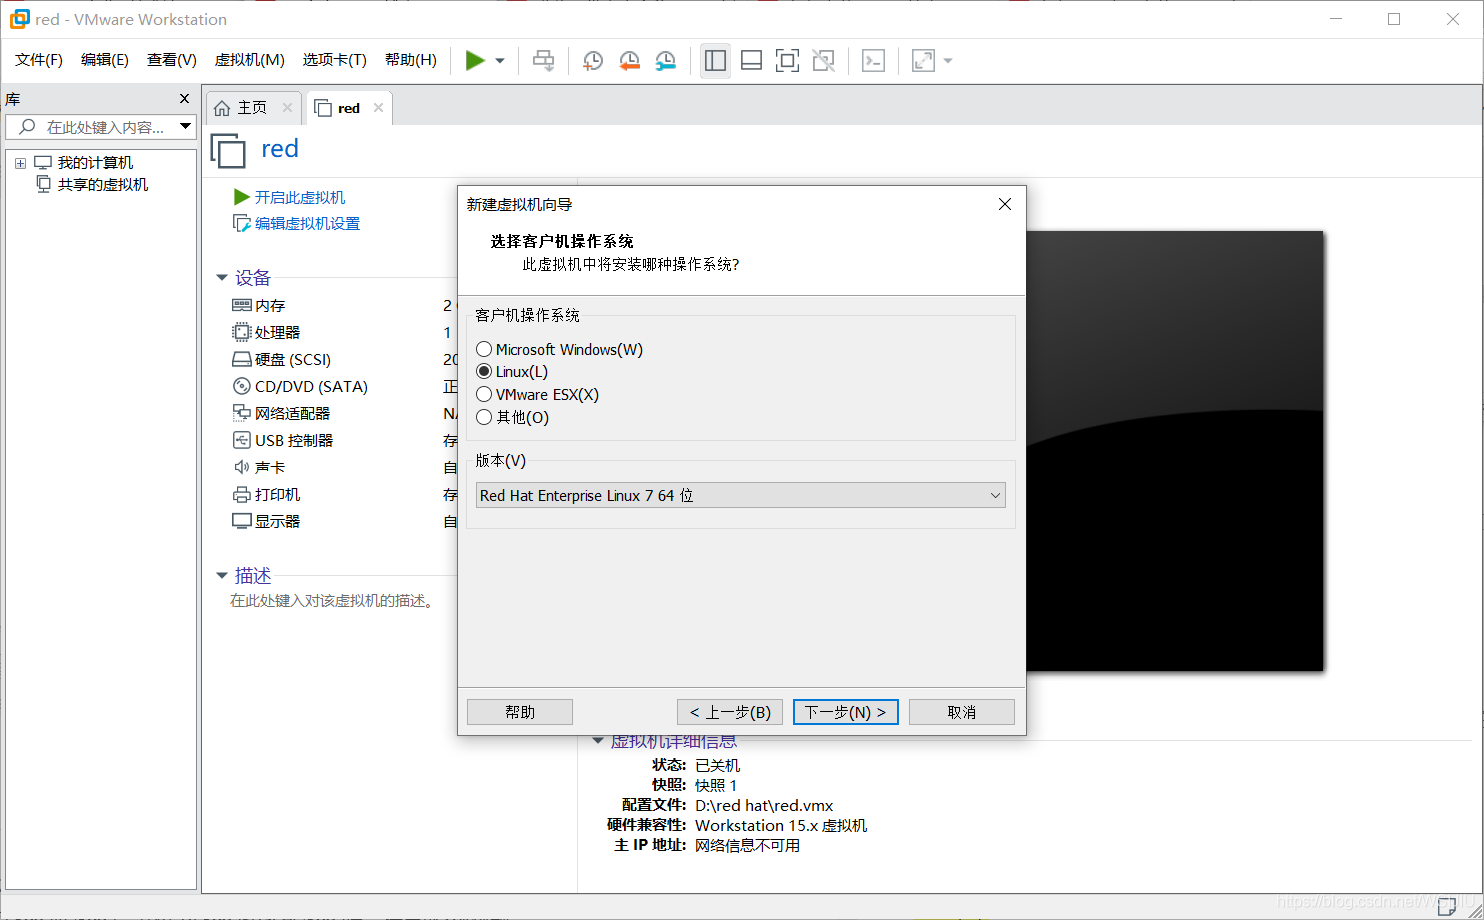Collapse the 虚拟机详细信息 section
Screen dimensions: 1484x920
pyautogui.click(x=598, y=741)
